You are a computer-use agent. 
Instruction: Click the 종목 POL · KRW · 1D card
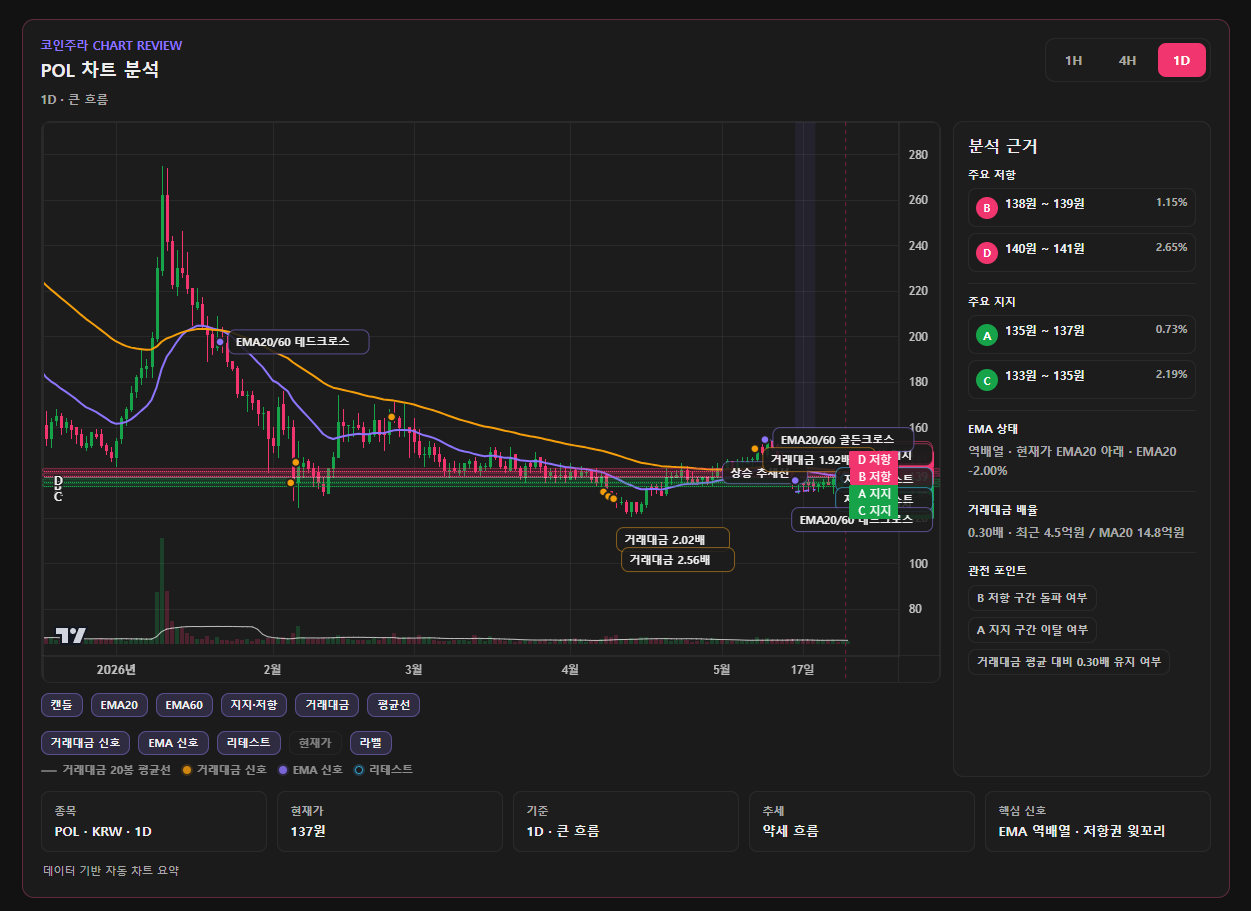coord(154,822)
